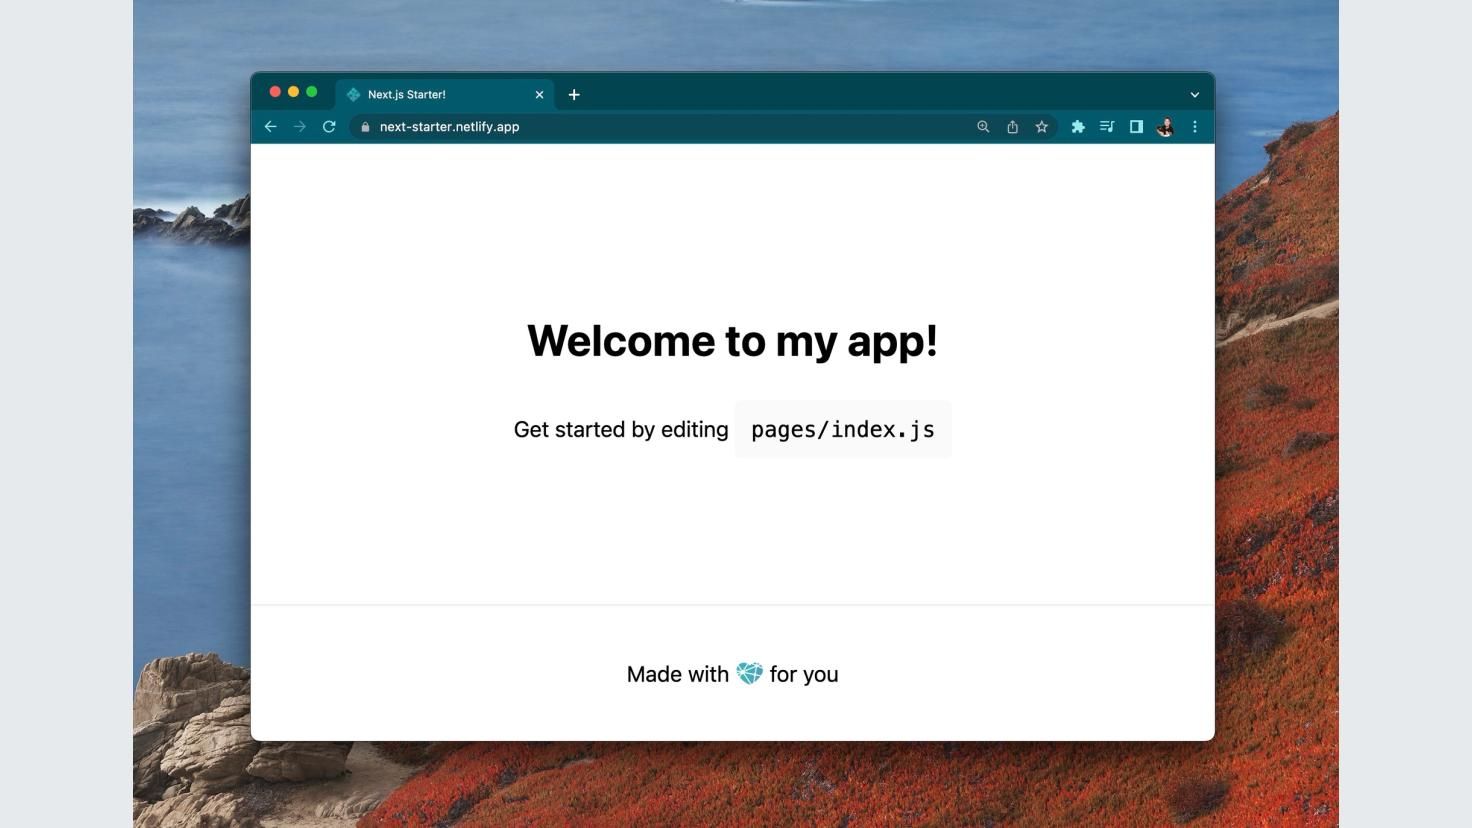Expand the tab search chevron
The width and height of the screenshot is (1472, 828).
(x=1194, y=95)
